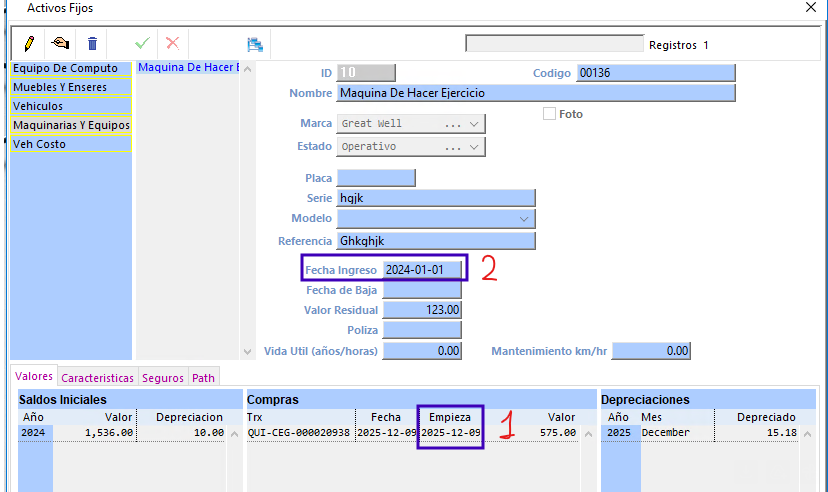Click the hand search icon in toolbar
The height and width of the screenshot is (492, 828).
pos(61,44)
